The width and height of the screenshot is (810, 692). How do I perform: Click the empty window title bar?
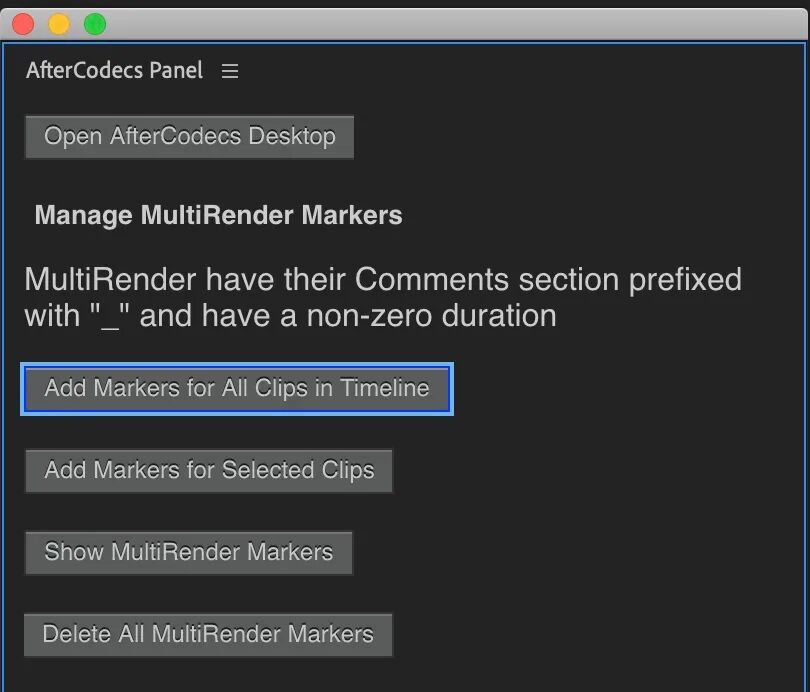click(x=450, y=24)
